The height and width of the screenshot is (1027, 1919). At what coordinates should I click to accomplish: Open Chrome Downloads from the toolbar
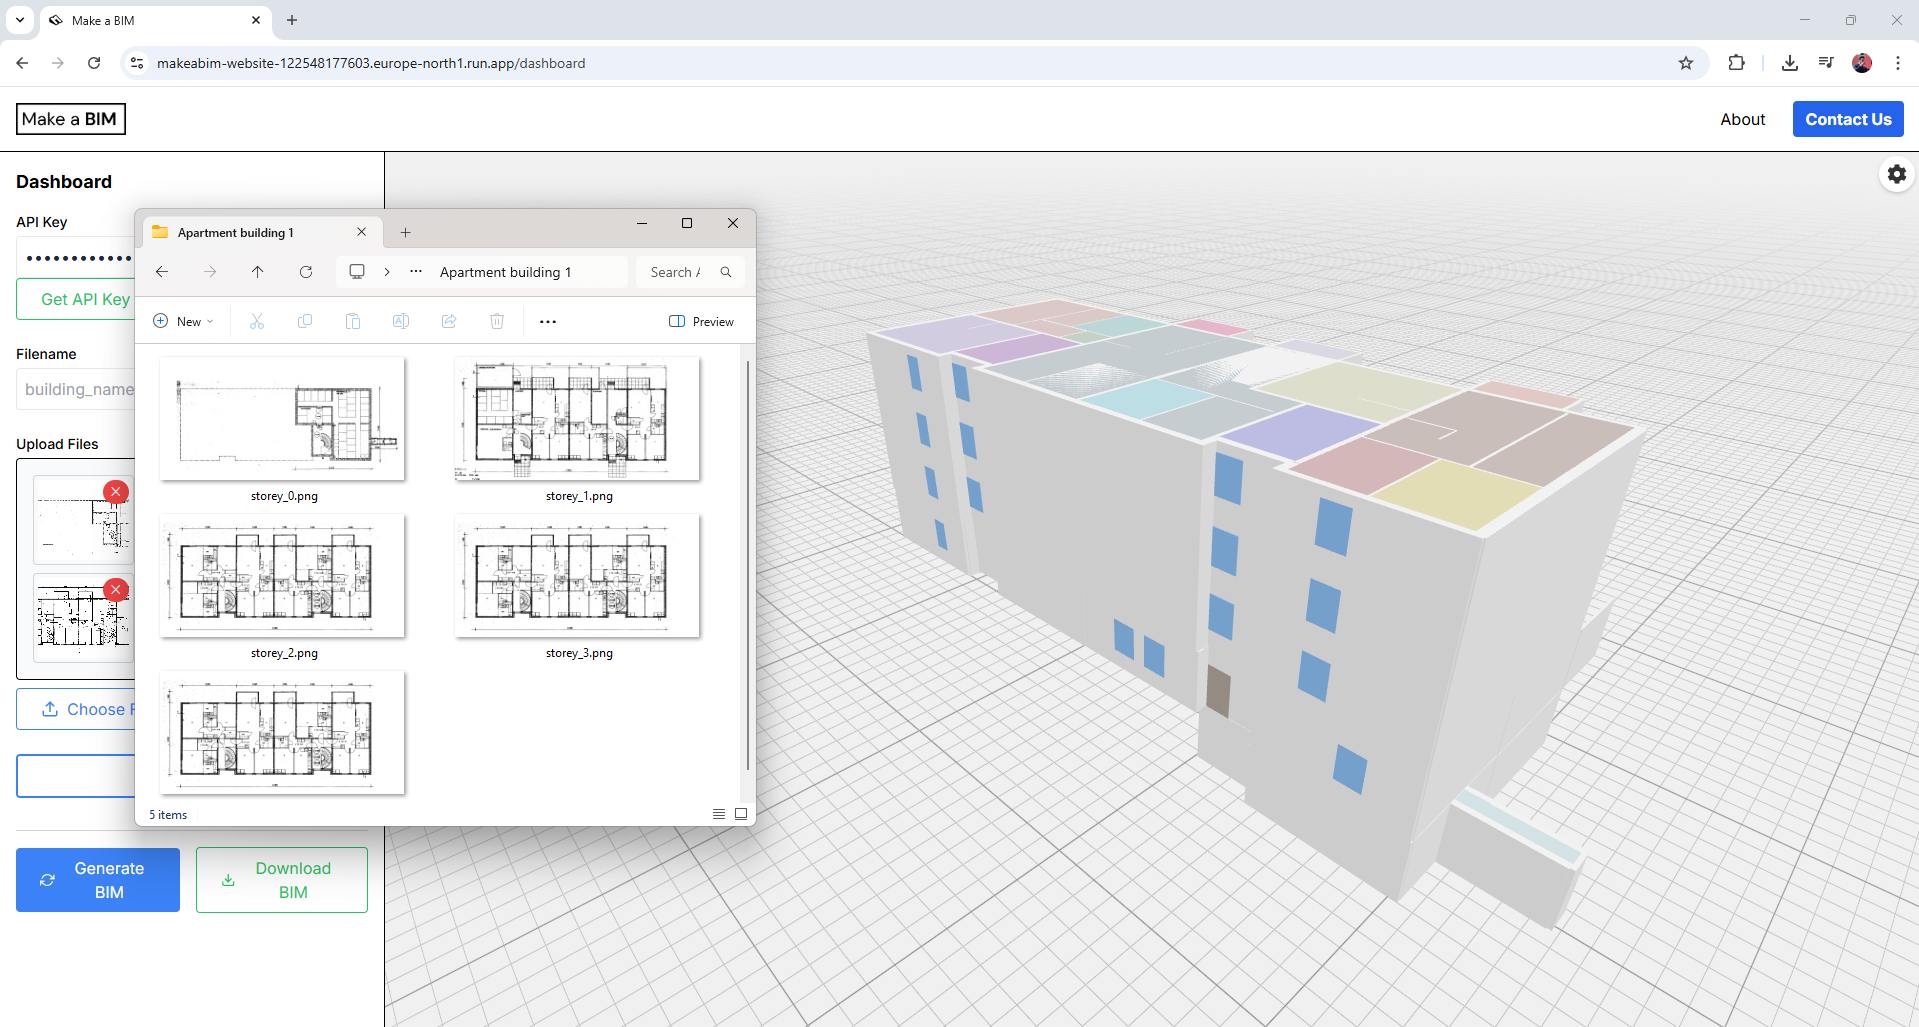click(x=1789, y=63)
